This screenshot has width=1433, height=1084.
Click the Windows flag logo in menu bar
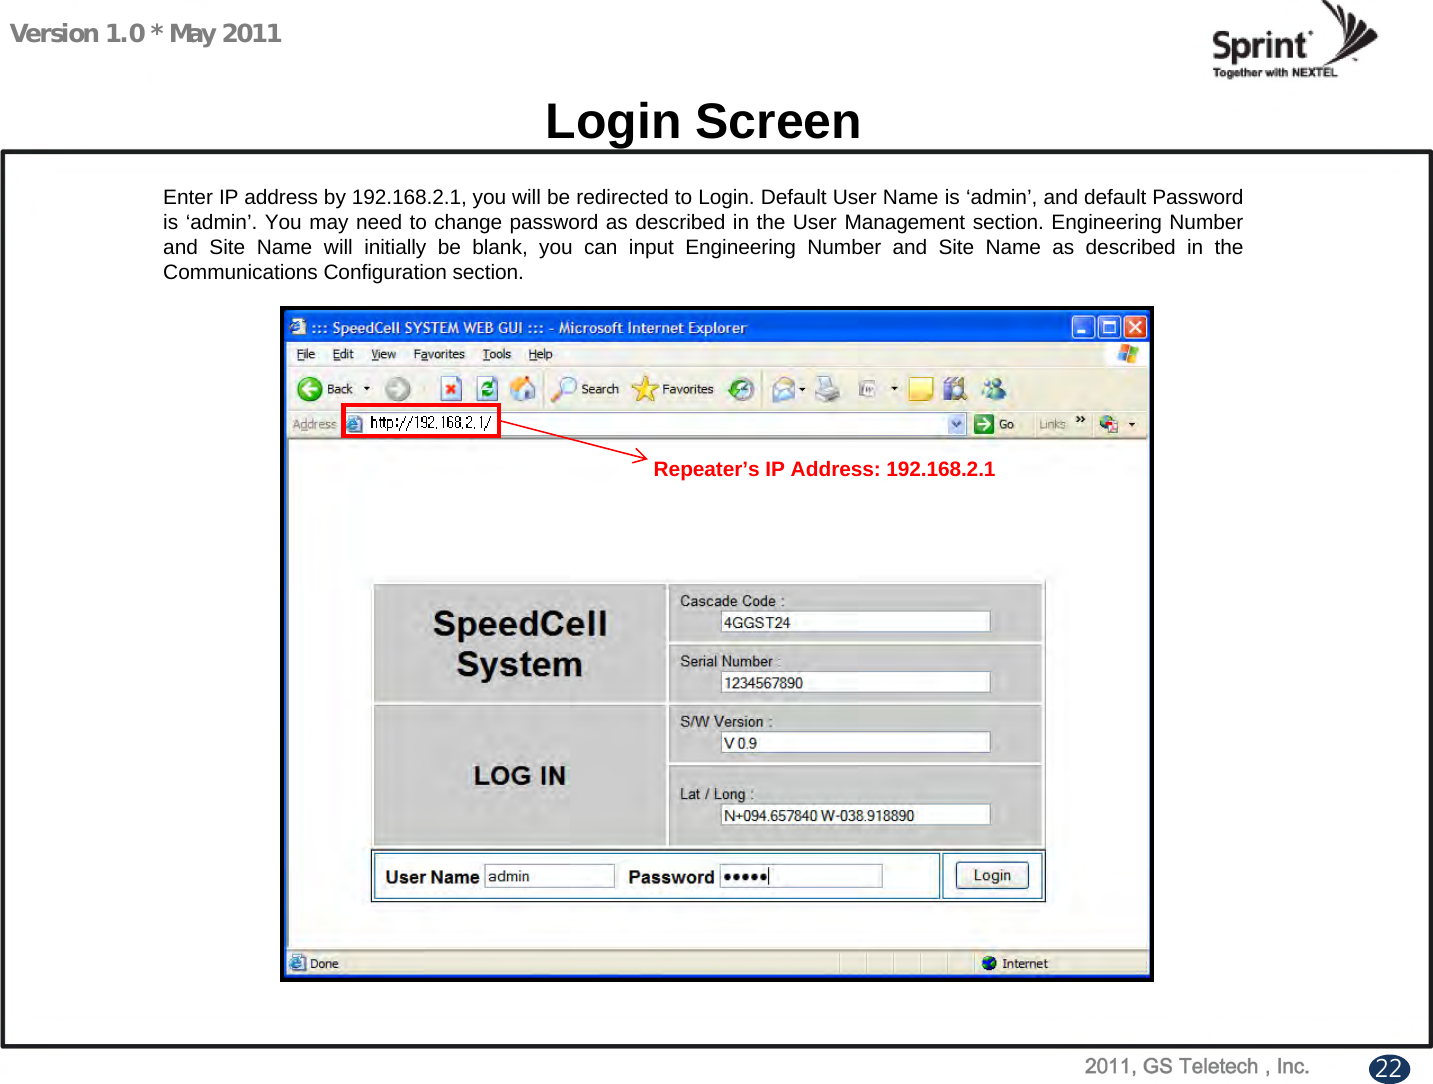pyautogui.click(x=1128, y=353)
